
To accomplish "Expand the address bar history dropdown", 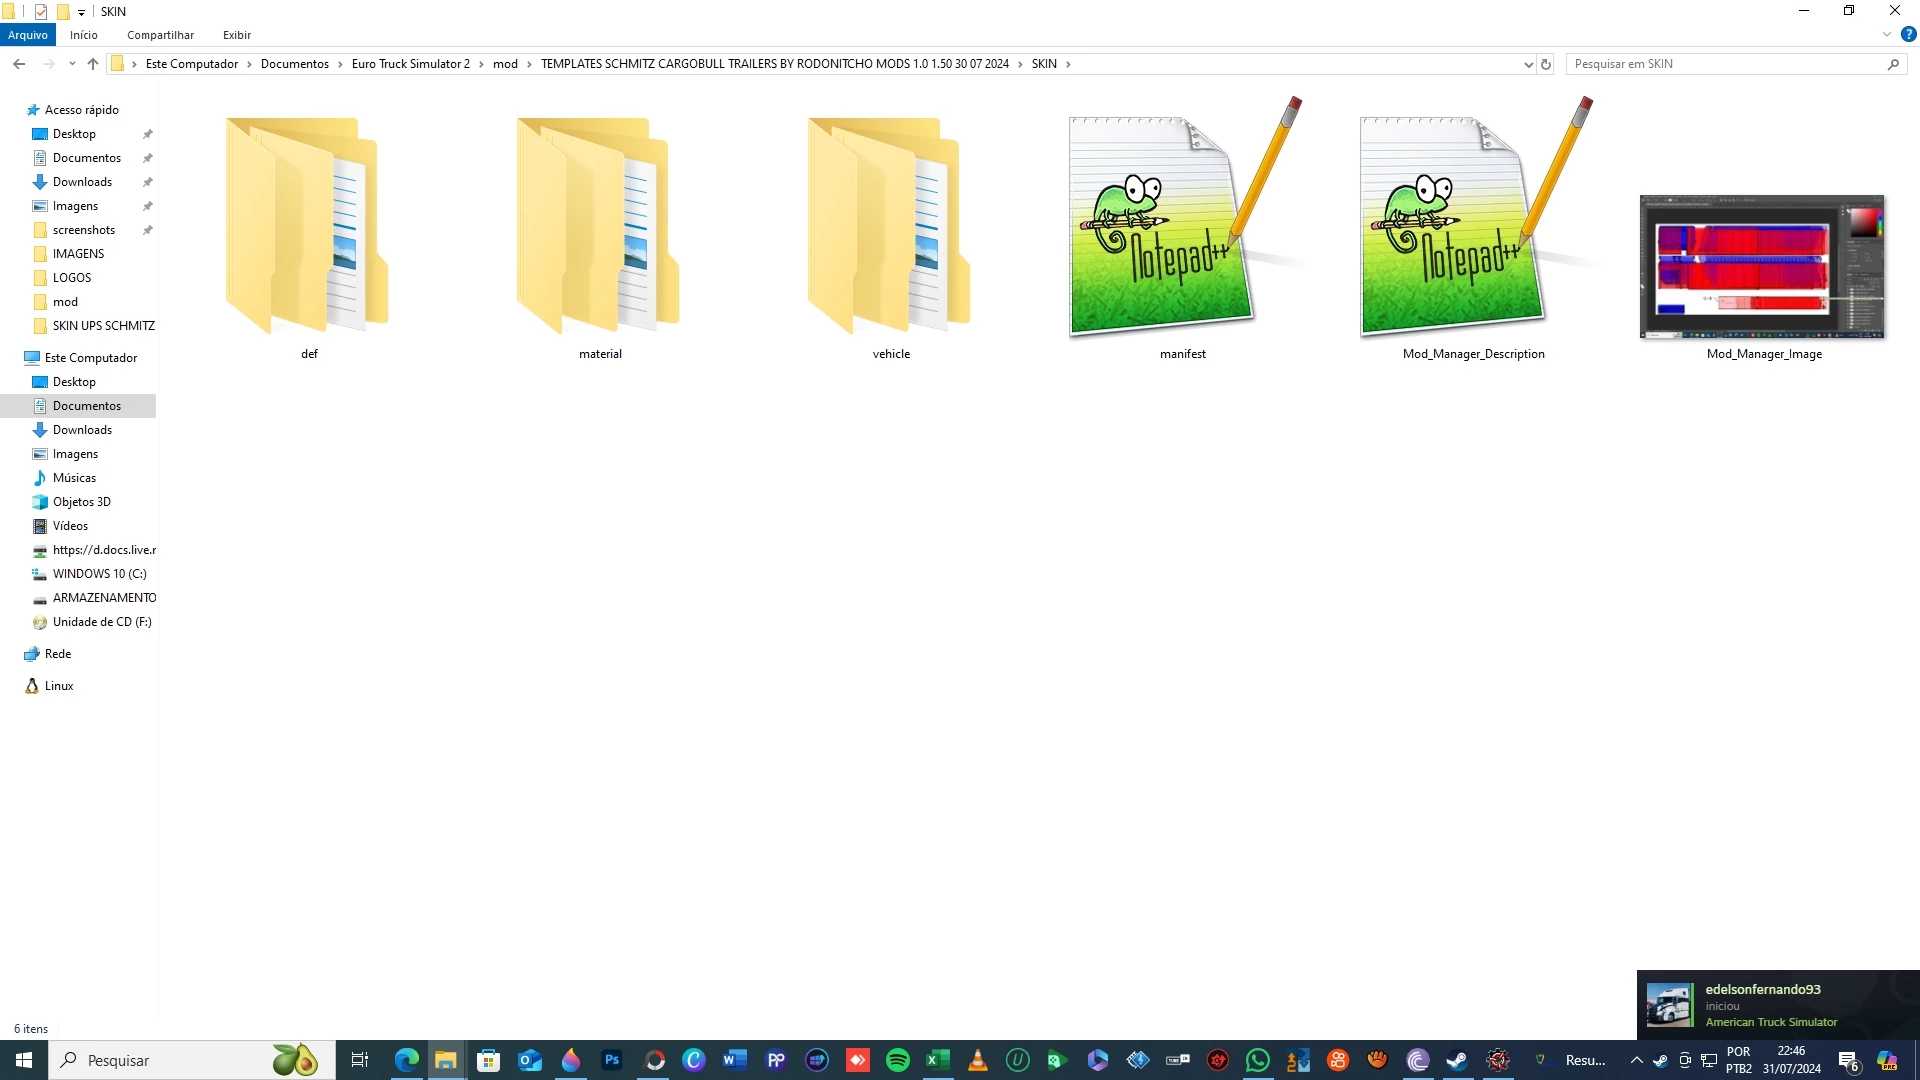I will point(1528,64).
